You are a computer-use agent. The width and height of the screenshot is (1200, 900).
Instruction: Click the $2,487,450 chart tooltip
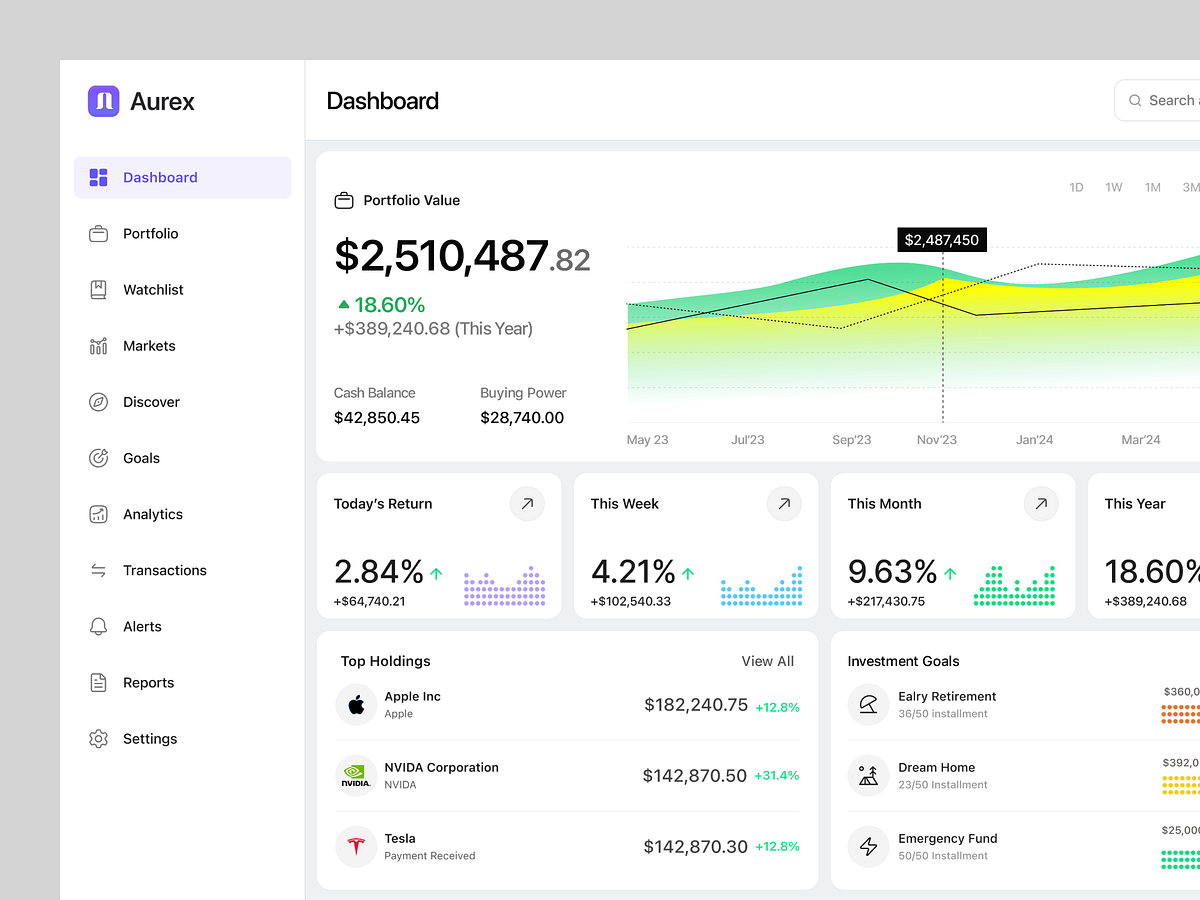[x=942, y=240]
